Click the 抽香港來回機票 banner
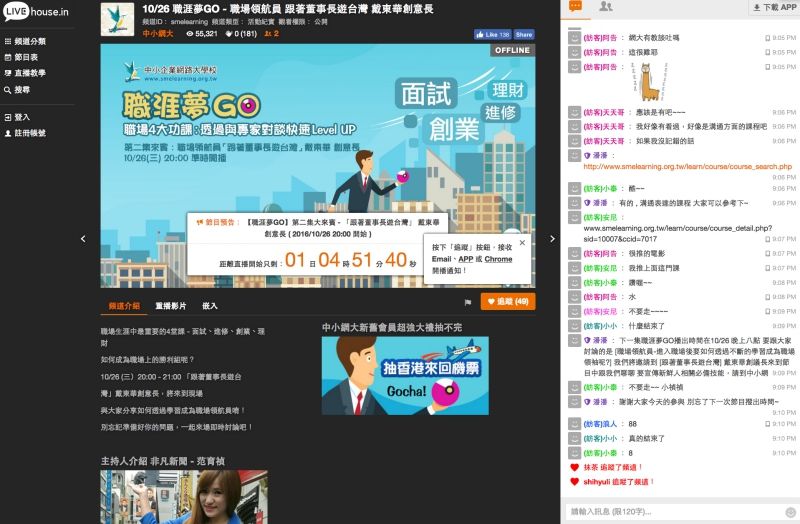The height and width of the screenshot is (524, 800). click(405, 376)
